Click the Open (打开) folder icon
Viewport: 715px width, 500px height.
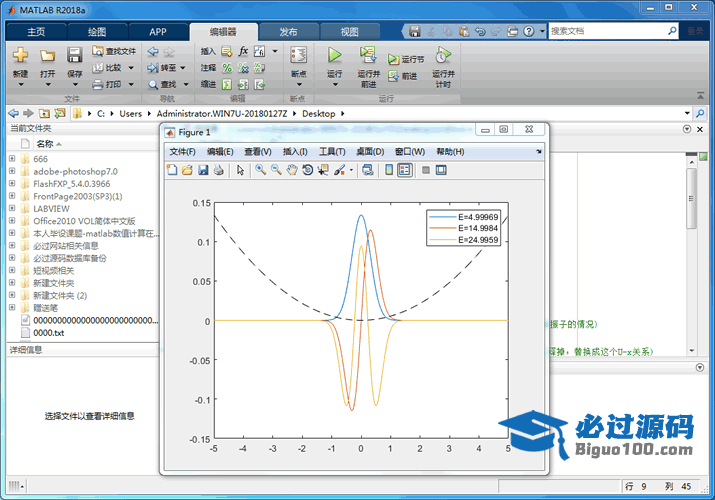click(47, 56)
